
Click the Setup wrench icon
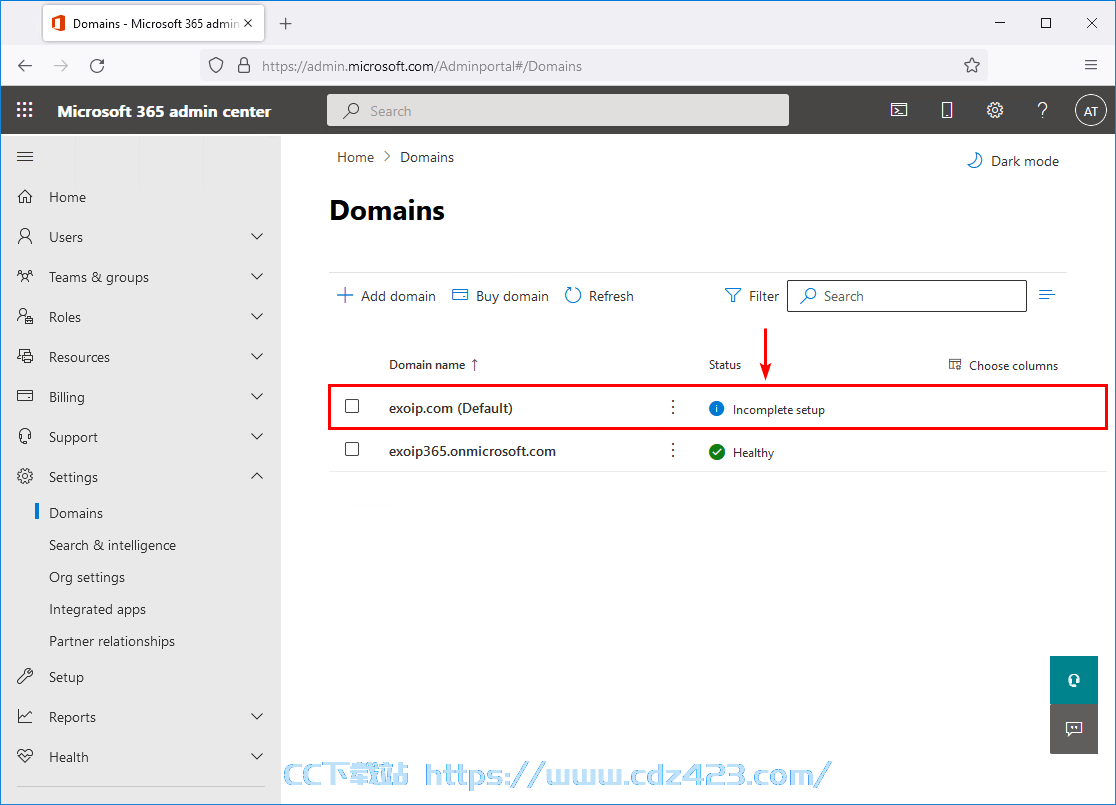tap(25, 676)
